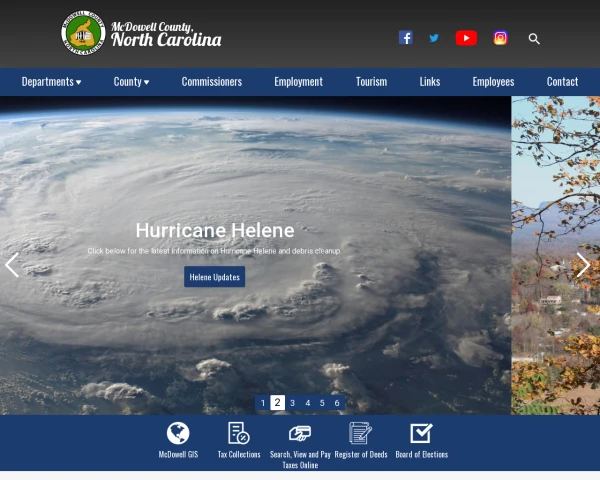Click the McDowell GIS text link
This screenshot has height=480, width=600.
[x=178, y=454]
